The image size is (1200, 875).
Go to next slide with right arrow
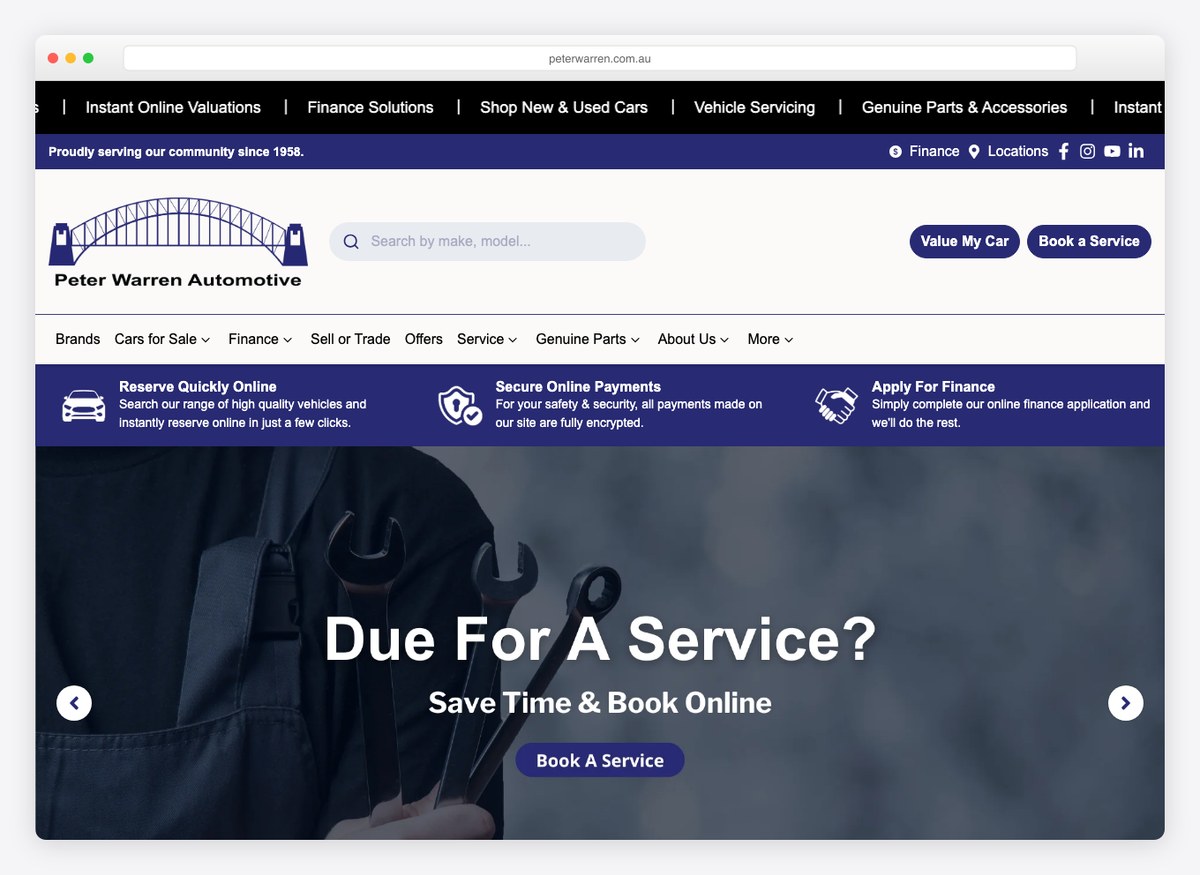1126,703
